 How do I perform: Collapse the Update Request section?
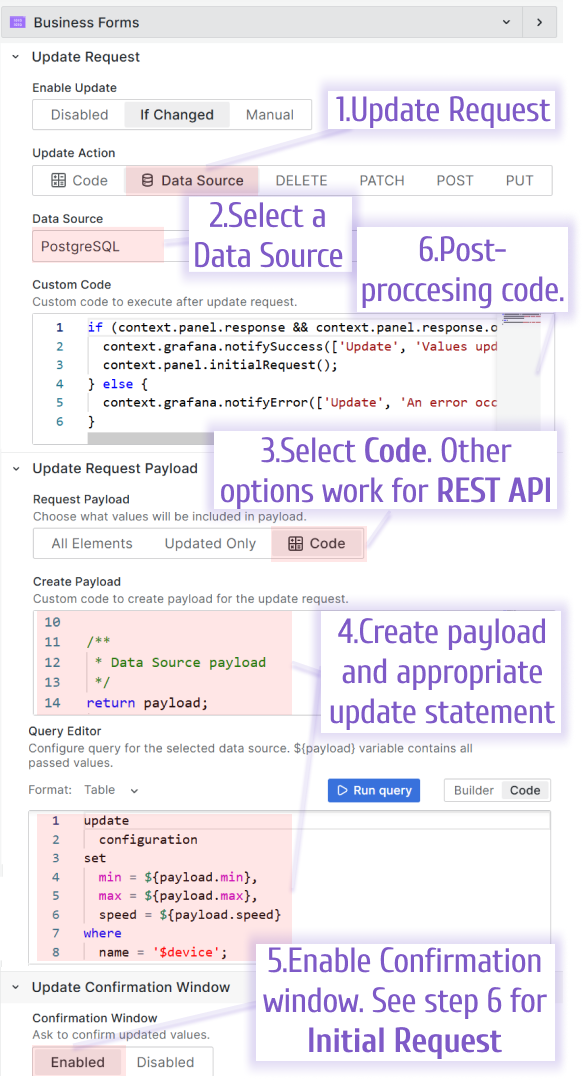tap(17, 57)
